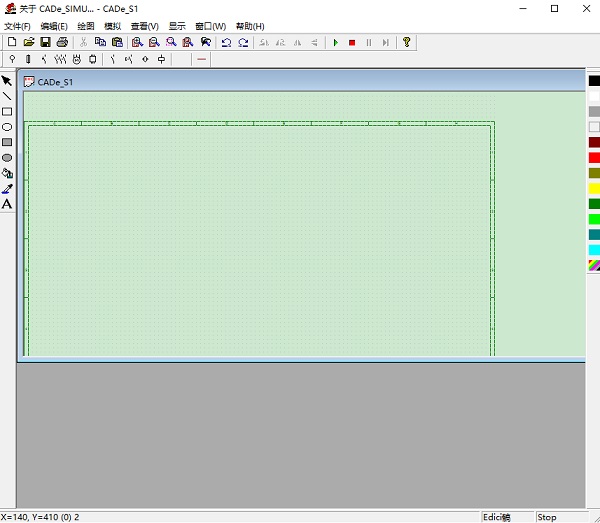The image size is (600, 523).
Task: Pick the red color swatch
Action: [x=594, y=158]
